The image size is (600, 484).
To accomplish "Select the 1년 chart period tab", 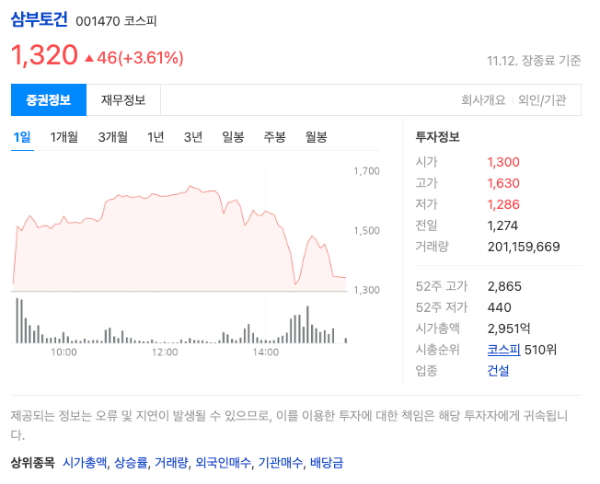I will point(156,137).
